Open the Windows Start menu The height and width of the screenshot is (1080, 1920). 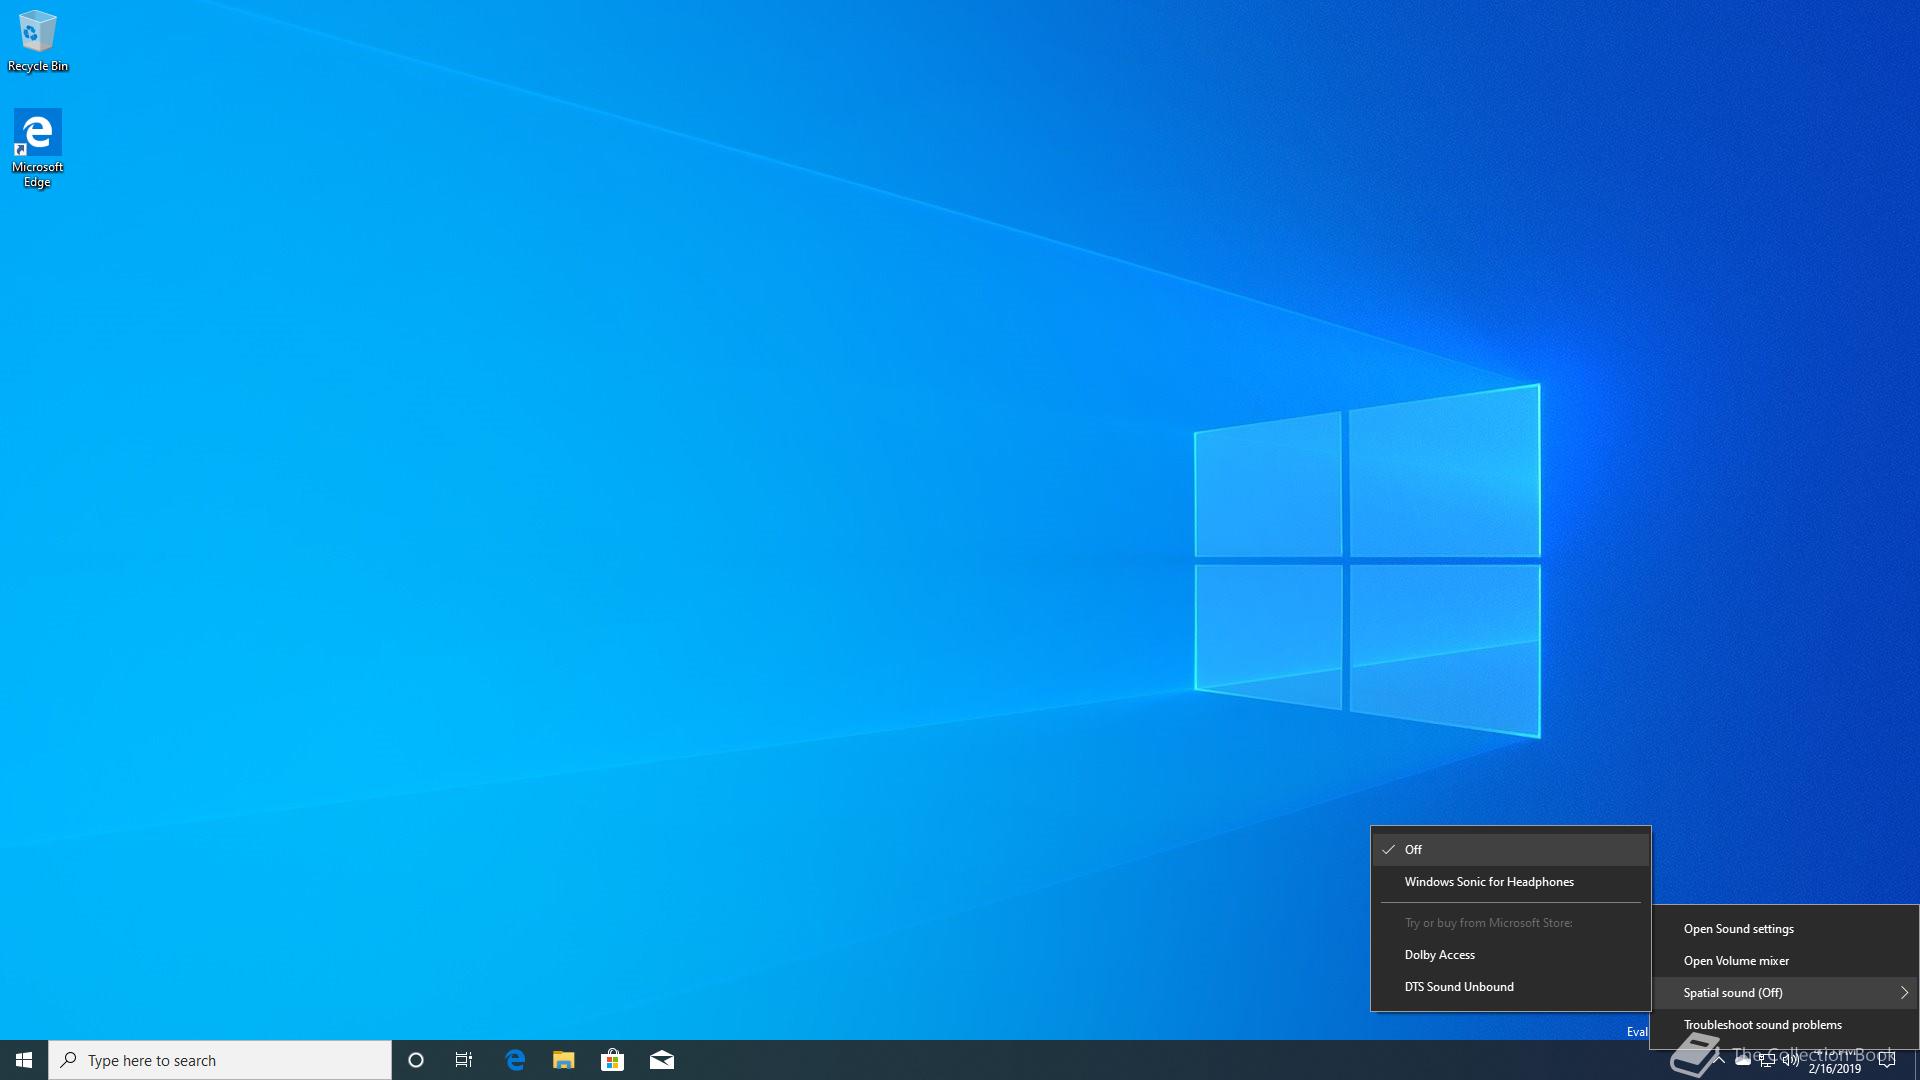coord(24,1060)
